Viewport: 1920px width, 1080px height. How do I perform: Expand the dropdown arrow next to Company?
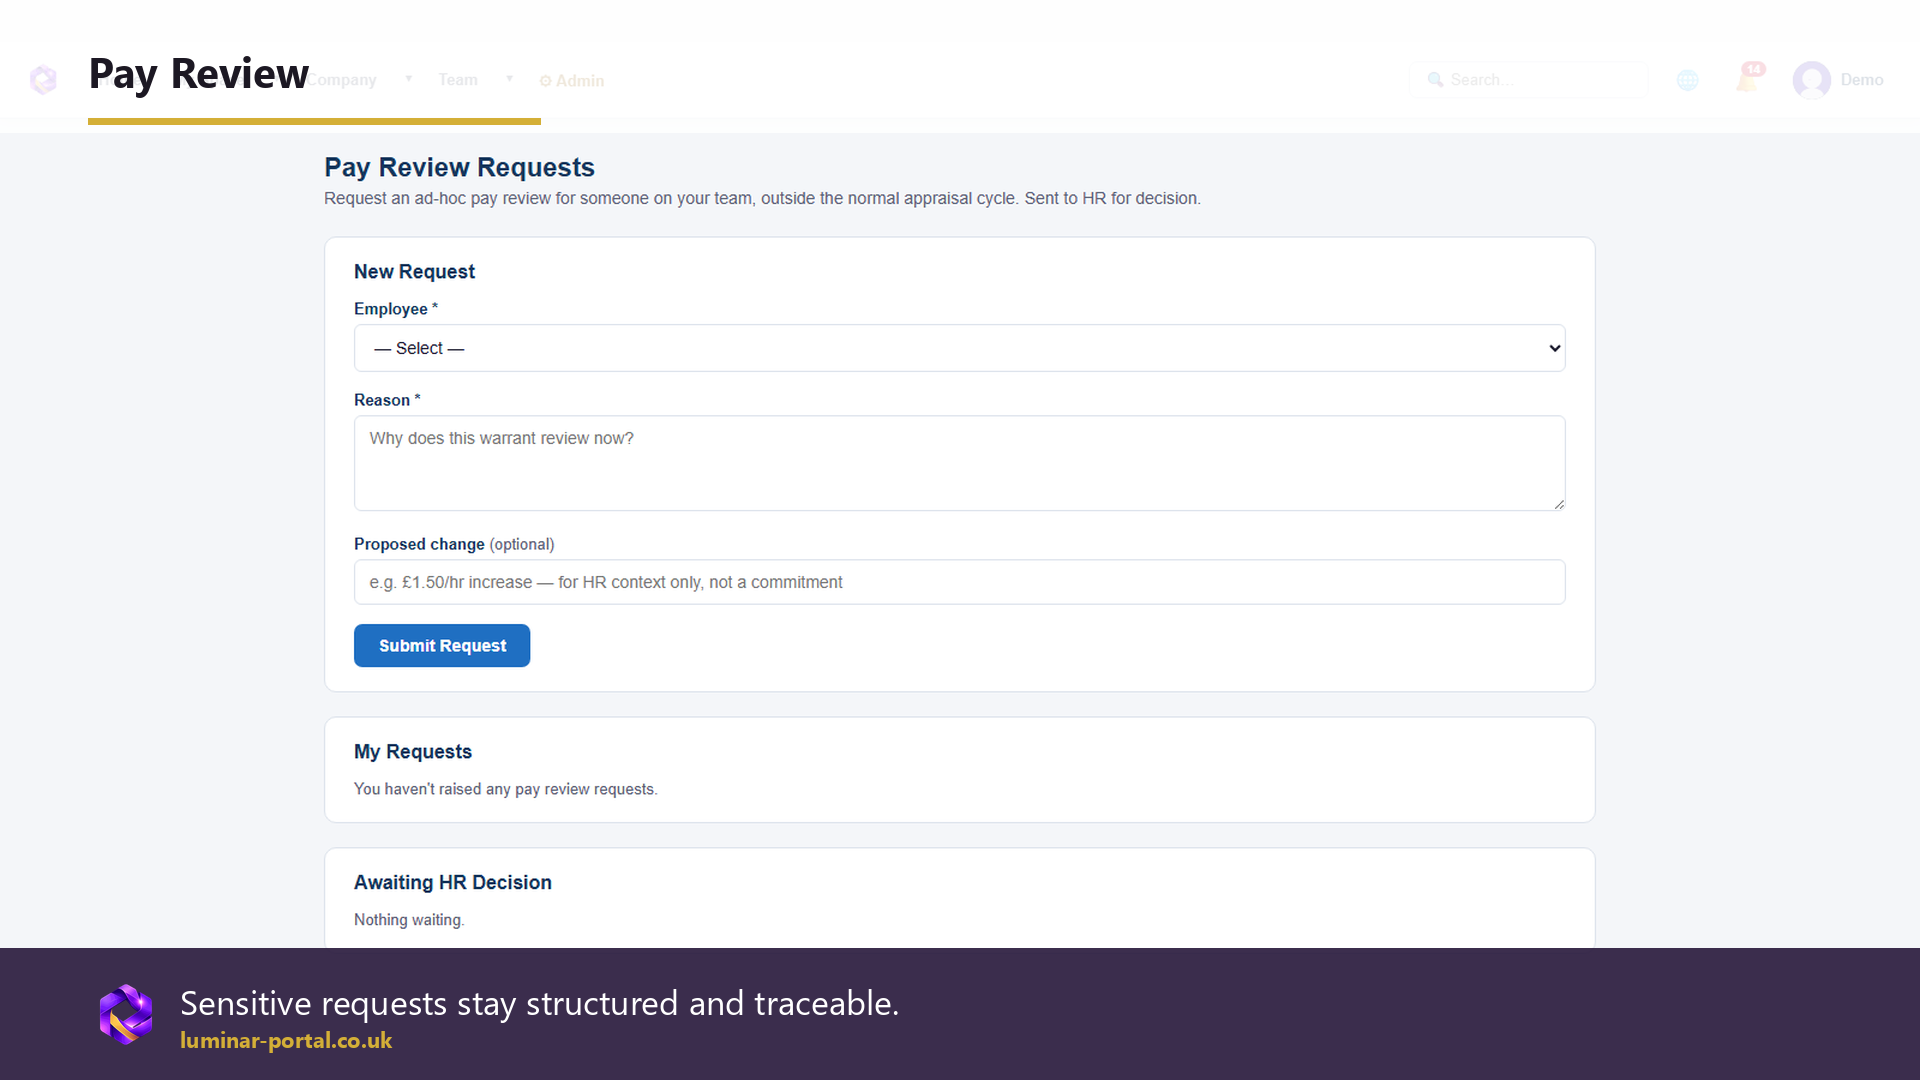coord(408,79)
